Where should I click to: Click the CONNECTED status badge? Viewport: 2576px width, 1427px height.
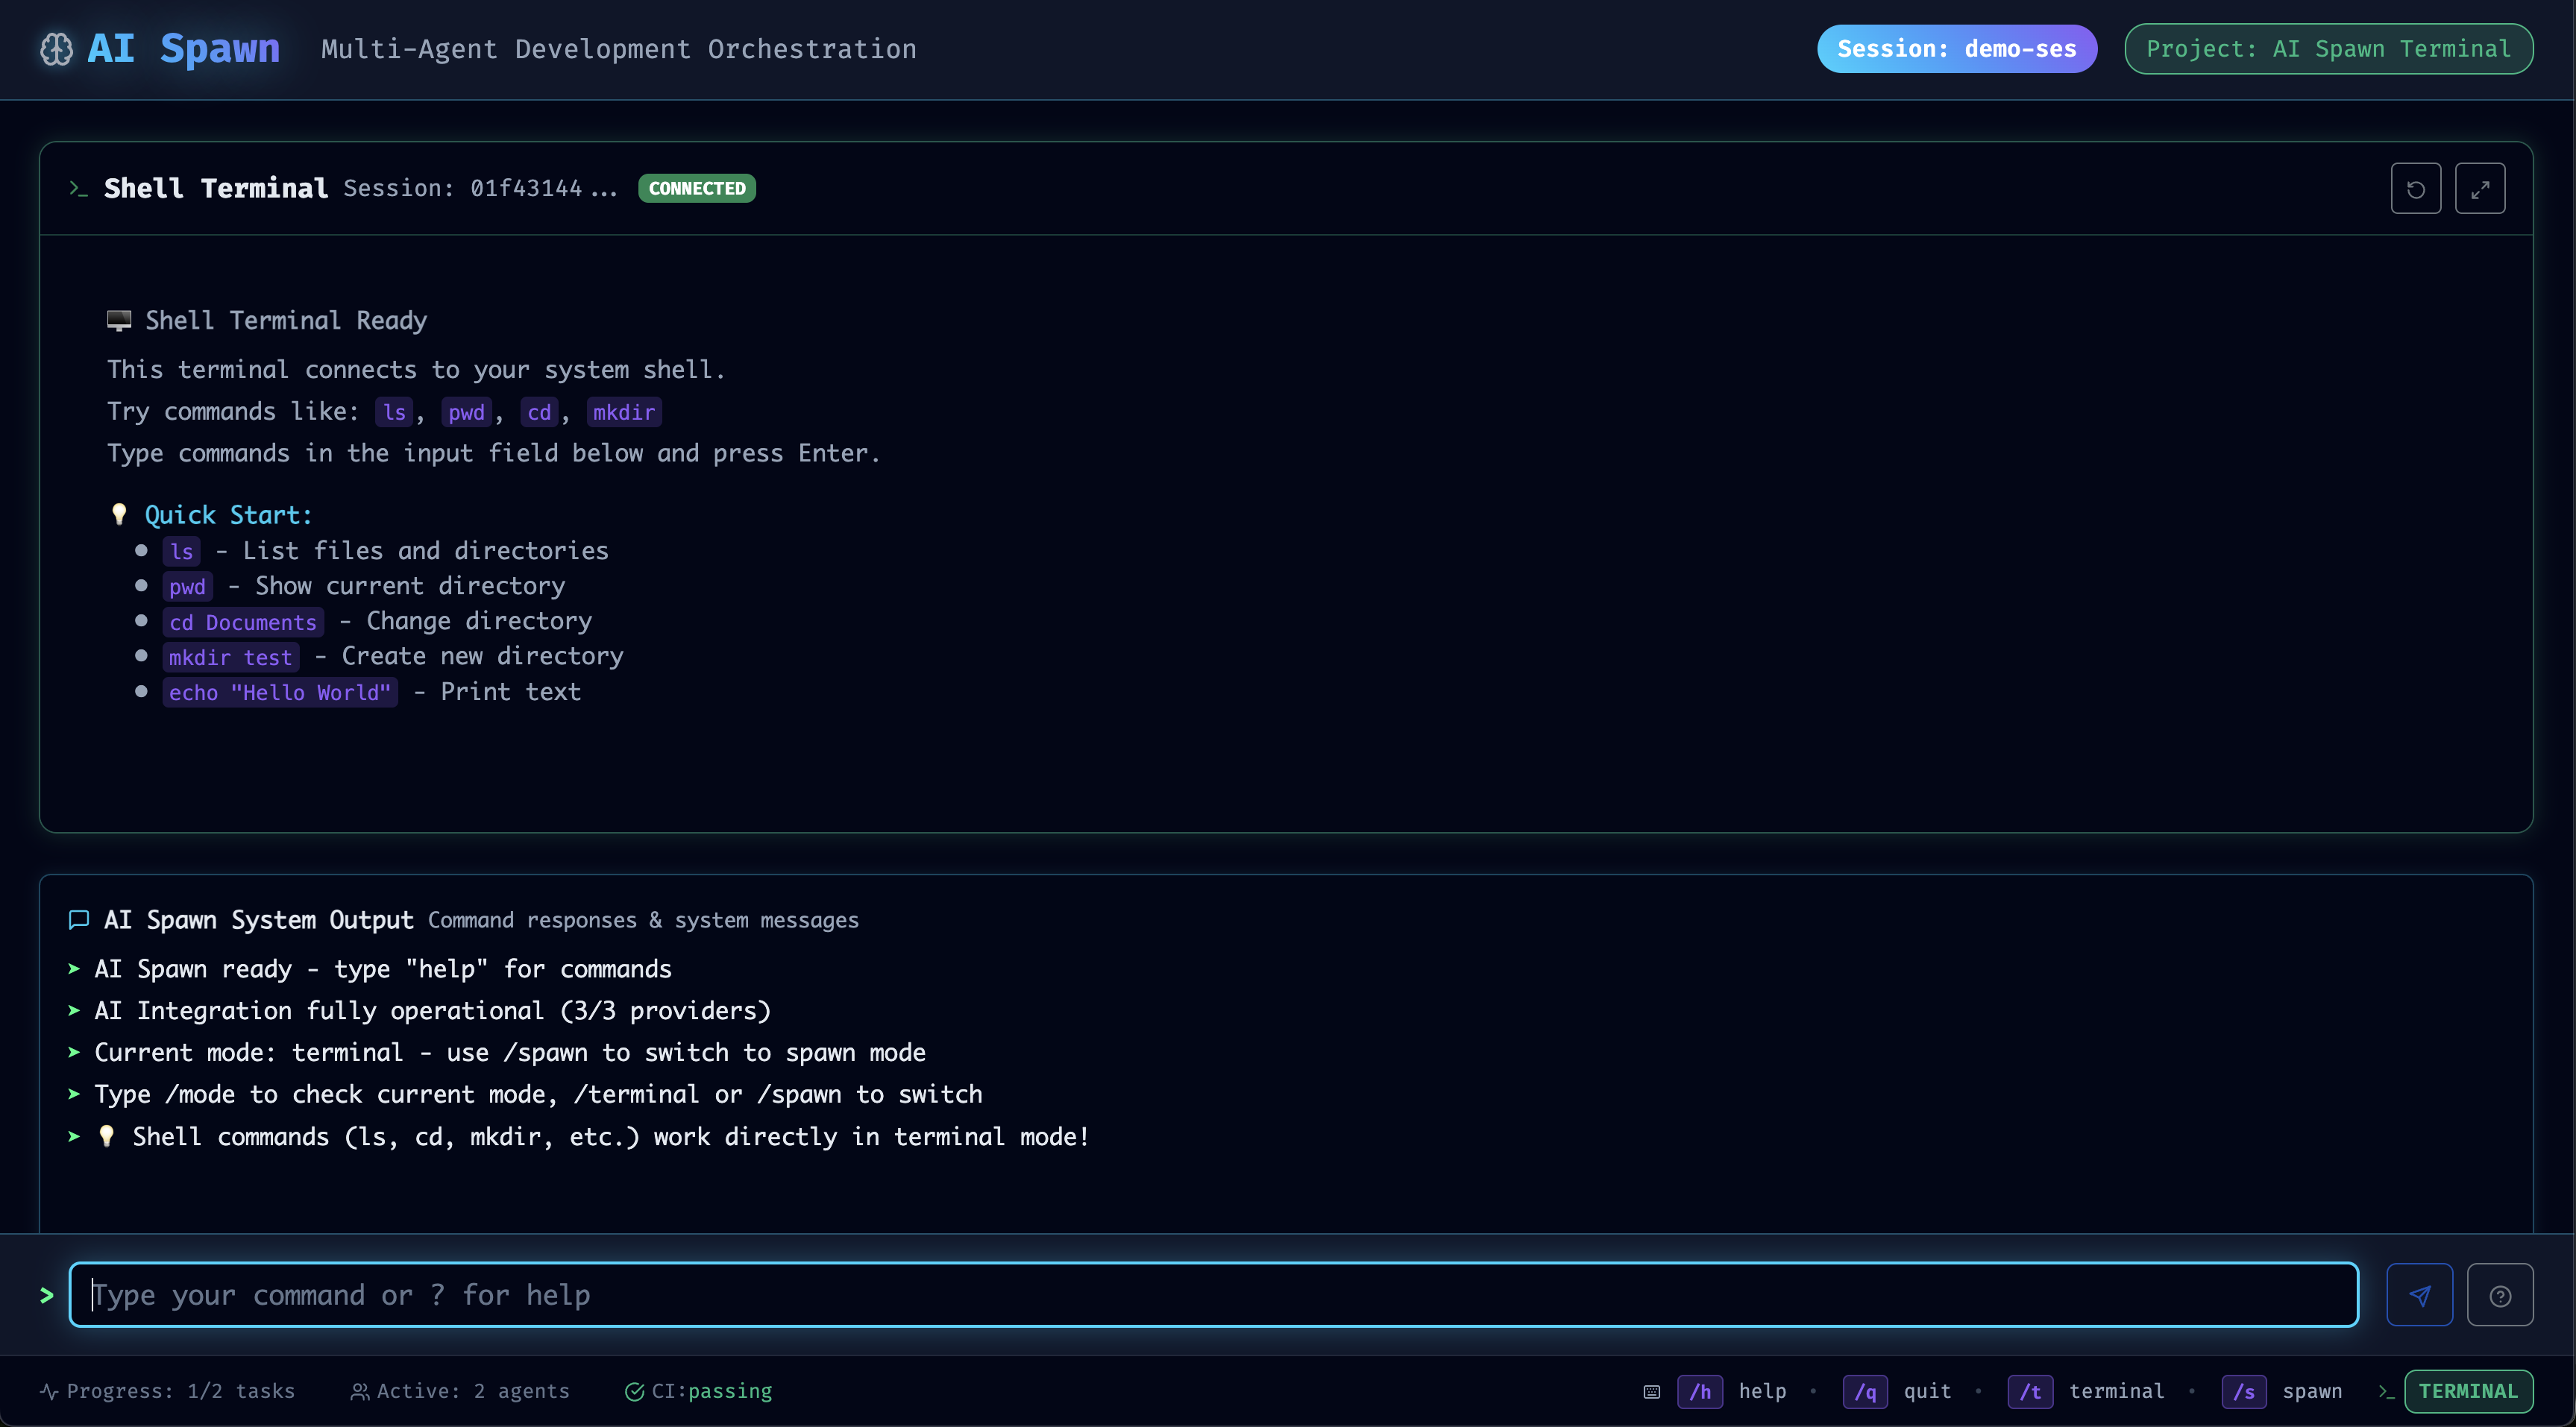[696, 188]
